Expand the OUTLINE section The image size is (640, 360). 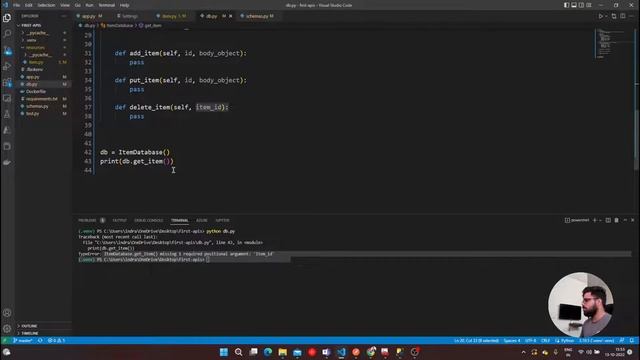pos(29,326)
